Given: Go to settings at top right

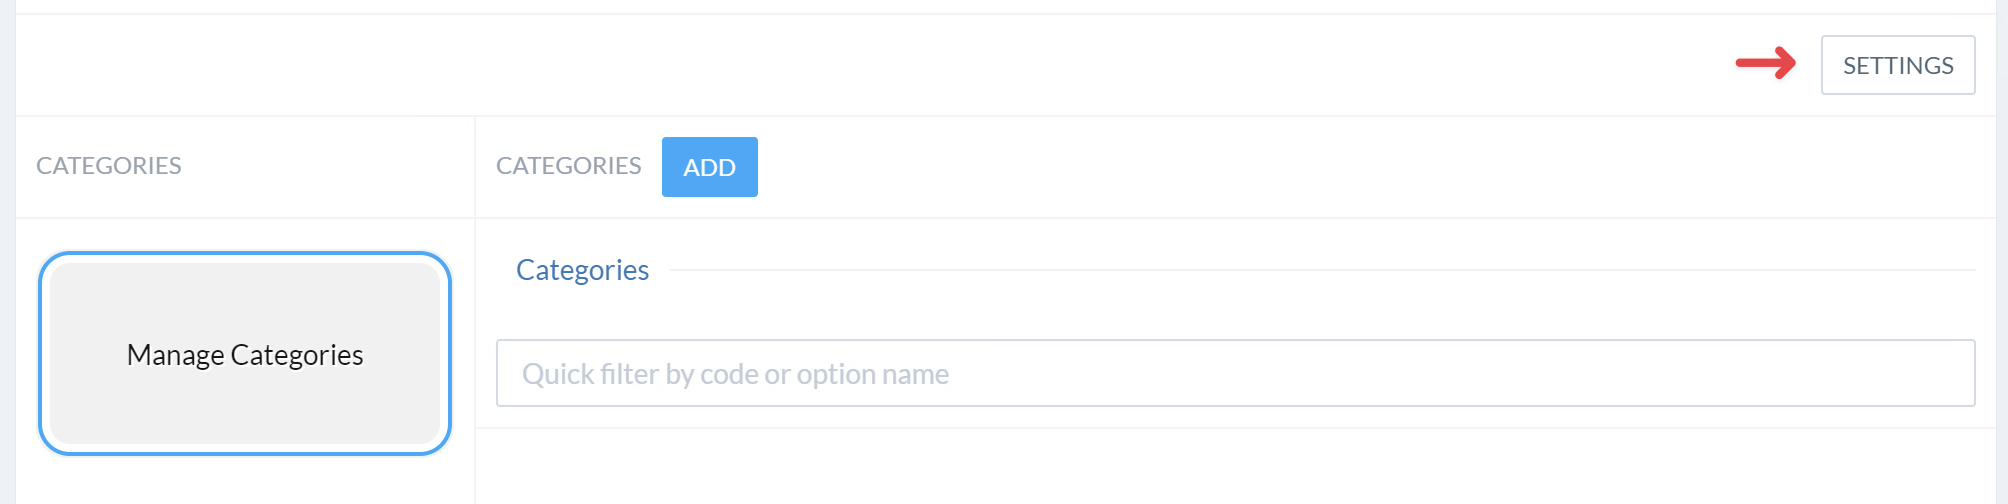Looking at the screenshot, I should pyautogui.click(x=1897, y=65).
